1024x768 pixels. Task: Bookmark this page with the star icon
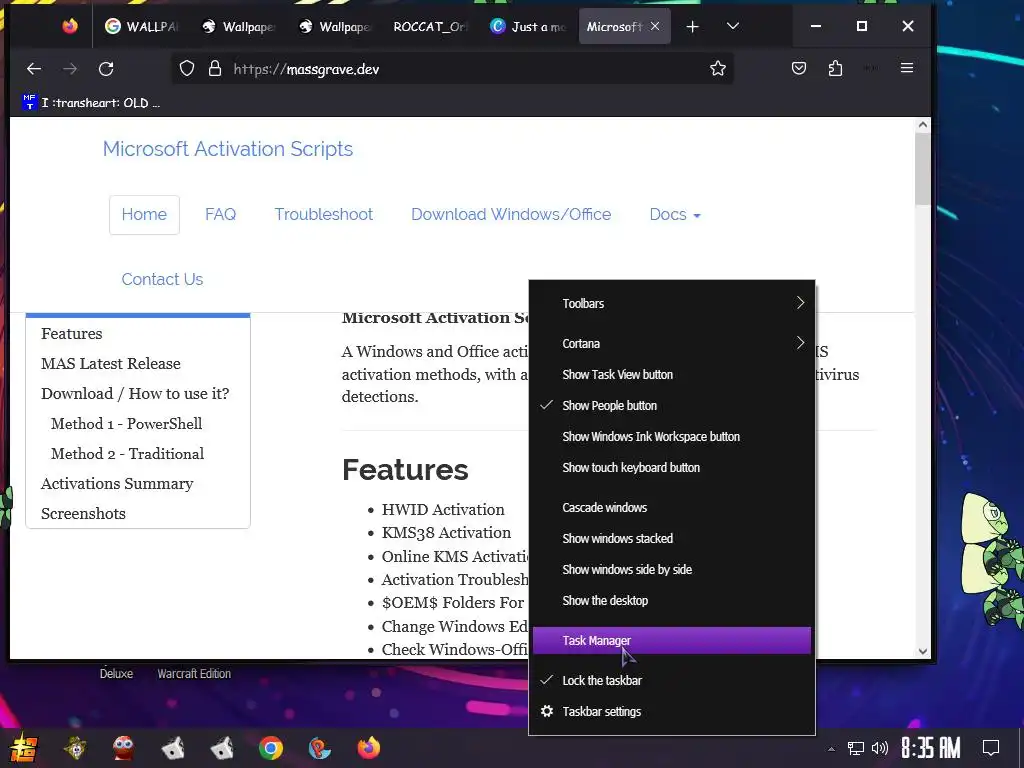click(718, 69)
